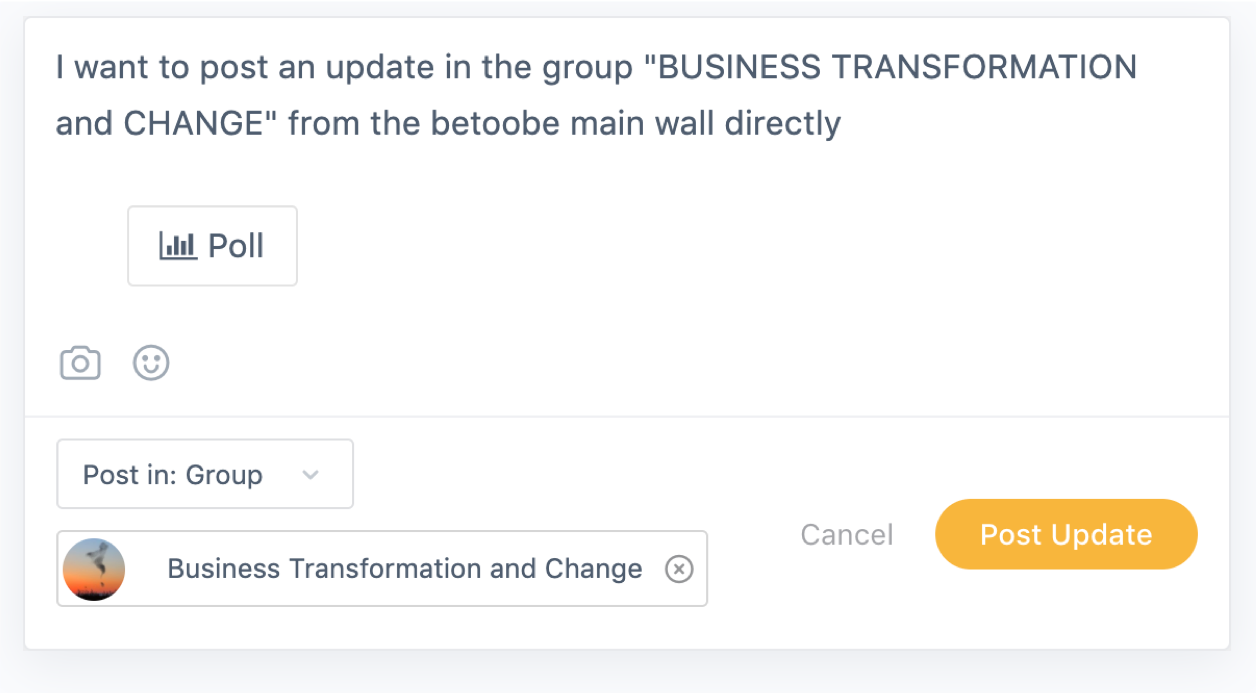Cancel the post update
The width and height of the screenshot is (1256, 693).
847,535
